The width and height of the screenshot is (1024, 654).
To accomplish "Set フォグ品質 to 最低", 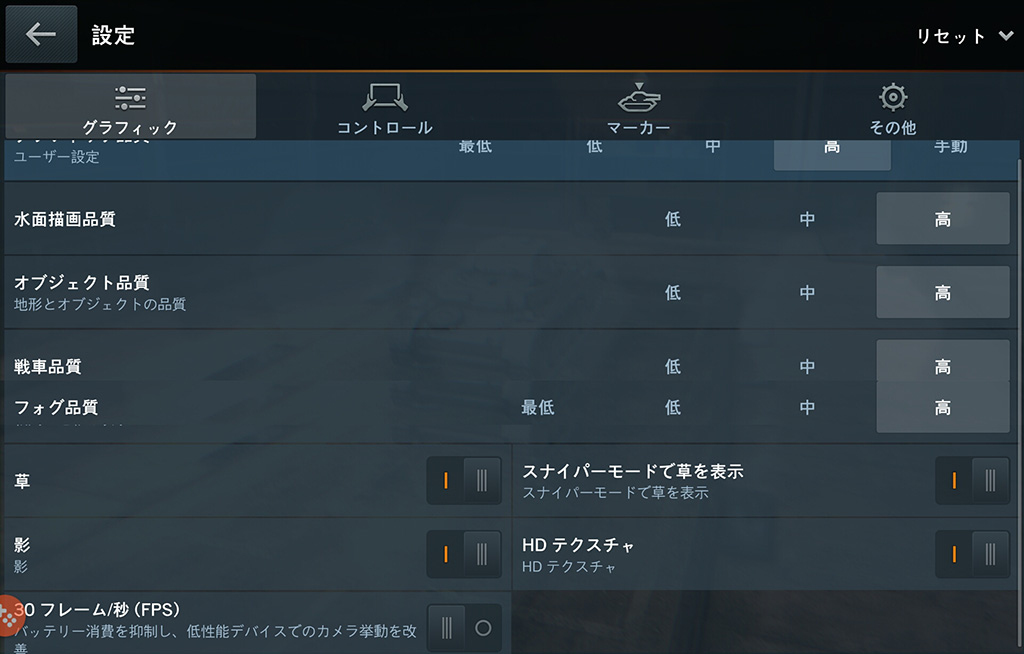I will point(537,408).
